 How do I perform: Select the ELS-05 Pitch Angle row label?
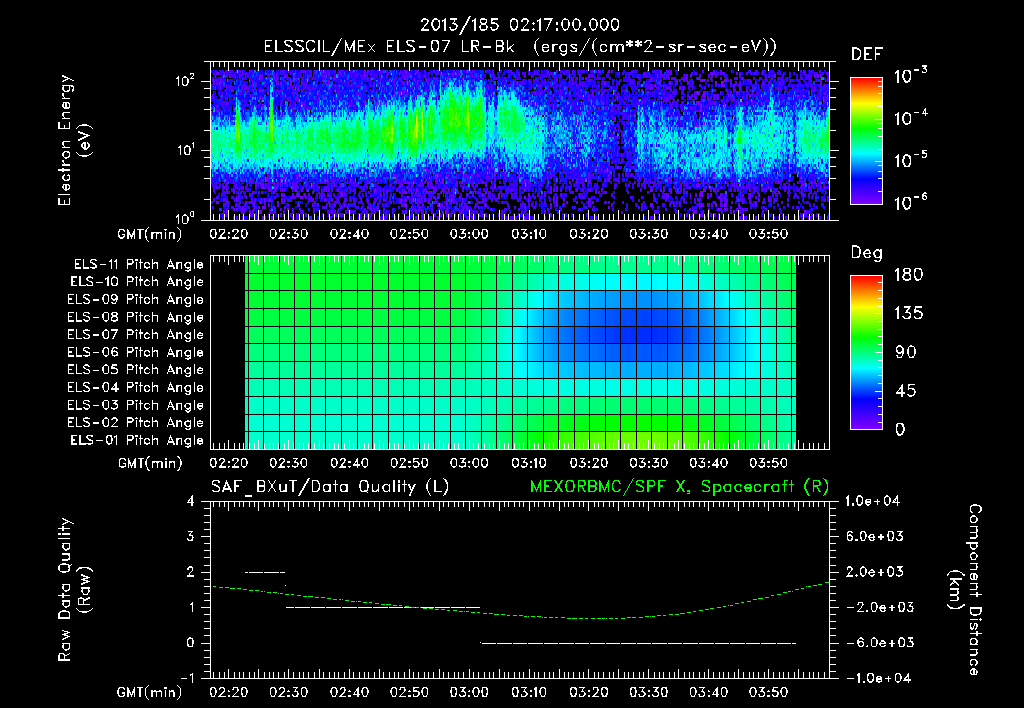tap(135, 370)
